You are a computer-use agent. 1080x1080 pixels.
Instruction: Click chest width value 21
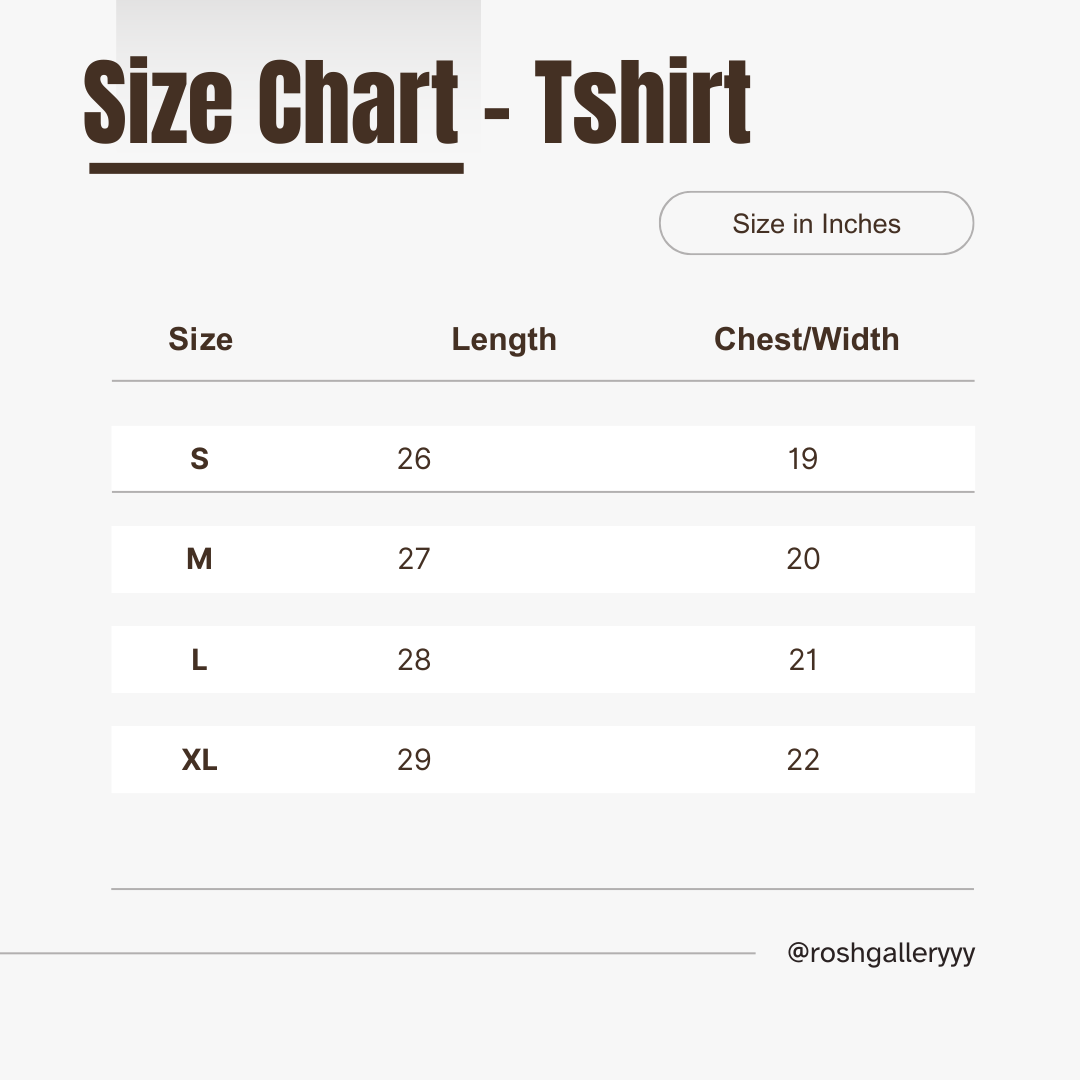[x=803, y=660]
